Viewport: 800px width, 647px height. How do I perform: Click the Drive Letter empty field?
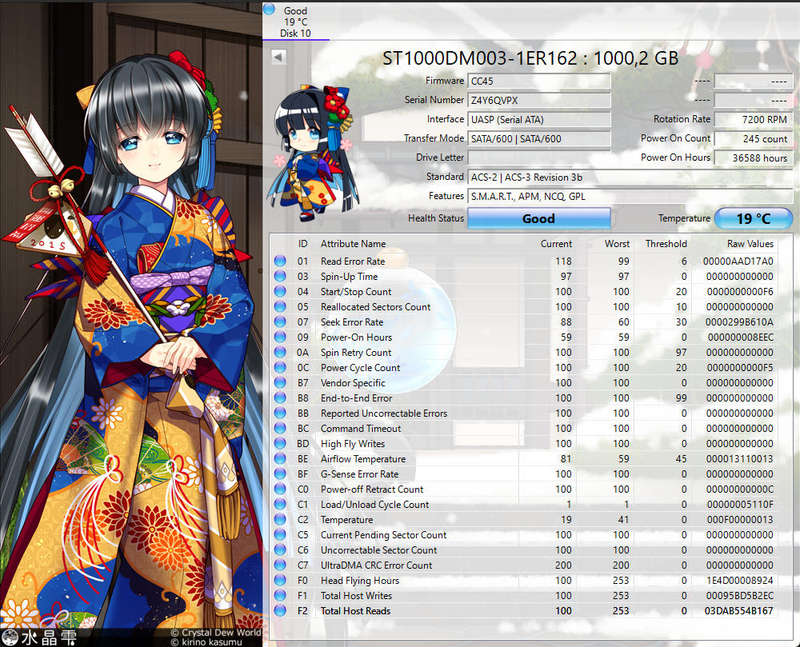point(539,158)
